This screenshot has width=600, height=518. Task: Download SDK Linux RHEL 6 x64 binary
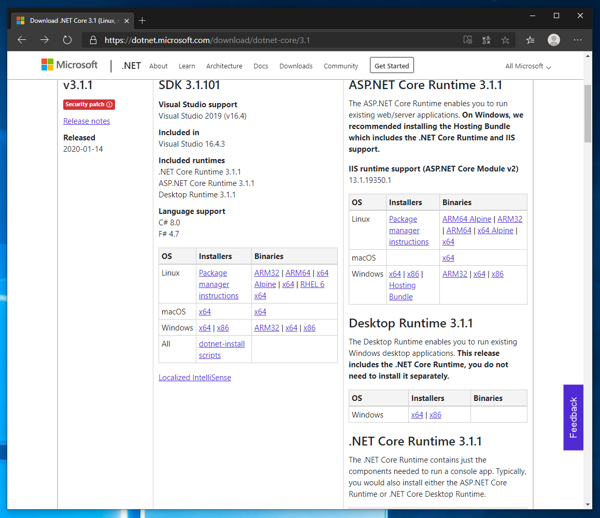pos(289,290)
